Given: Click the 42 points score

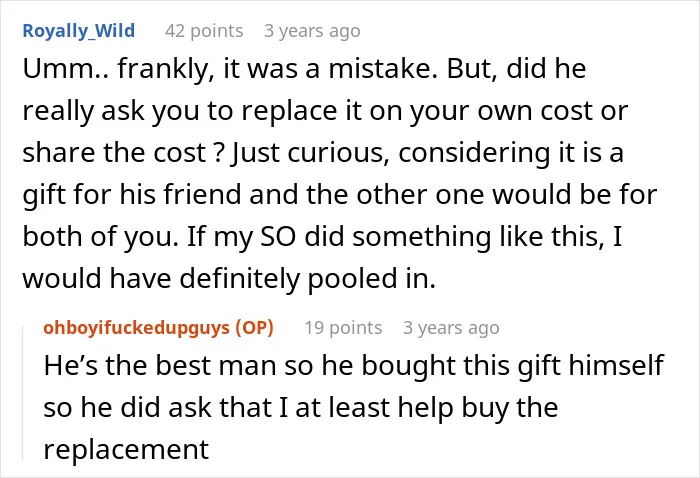Looking at the screenshot, I should (204, 31).
